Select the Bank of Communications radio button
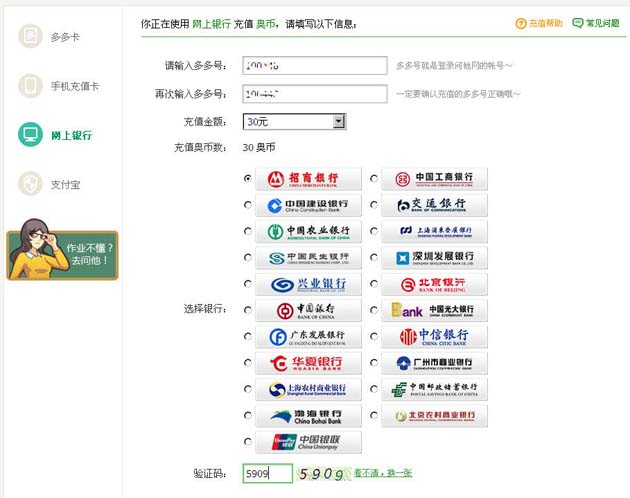The image size is (630, 498). point(374,205)
